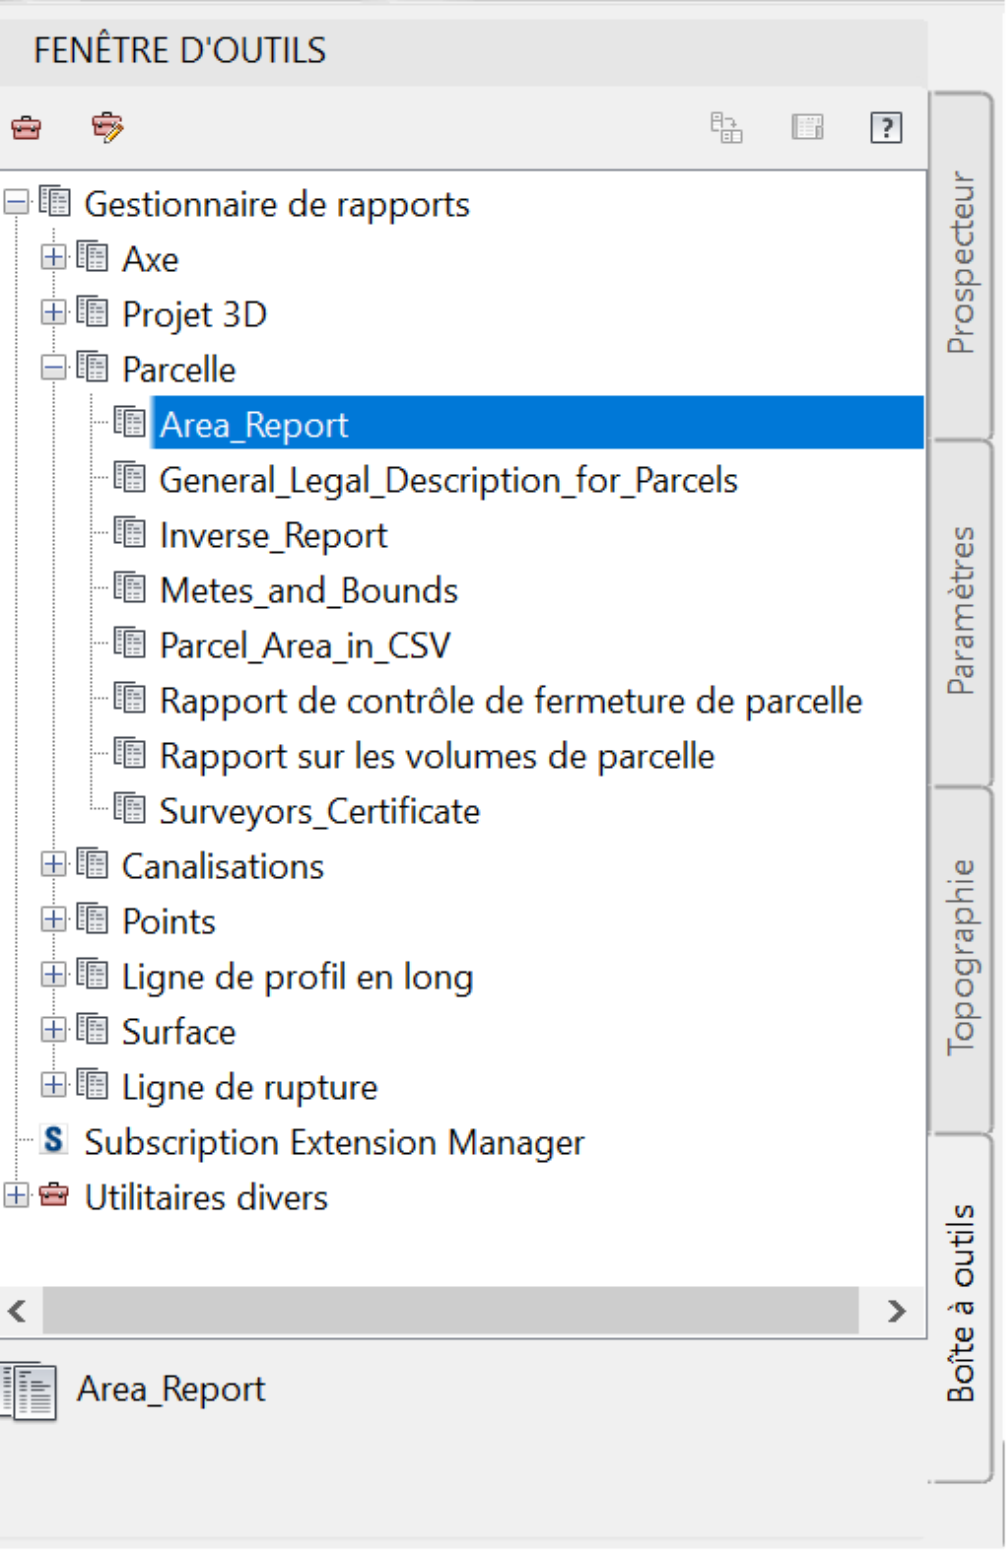The image size is (1006, 1550).
Task: Switch to the Prospecteur tab
Action: 960,264
